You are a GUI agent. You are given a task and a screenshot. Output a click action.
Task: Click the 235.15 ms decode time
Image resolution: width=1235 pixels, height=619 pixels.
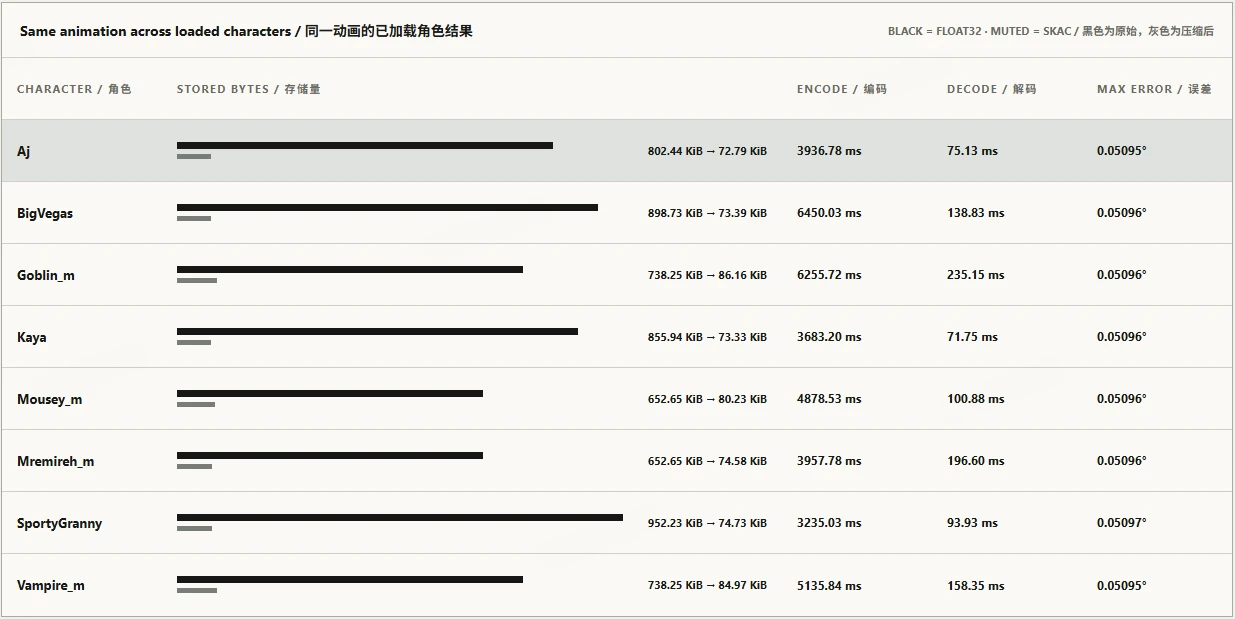976,275
